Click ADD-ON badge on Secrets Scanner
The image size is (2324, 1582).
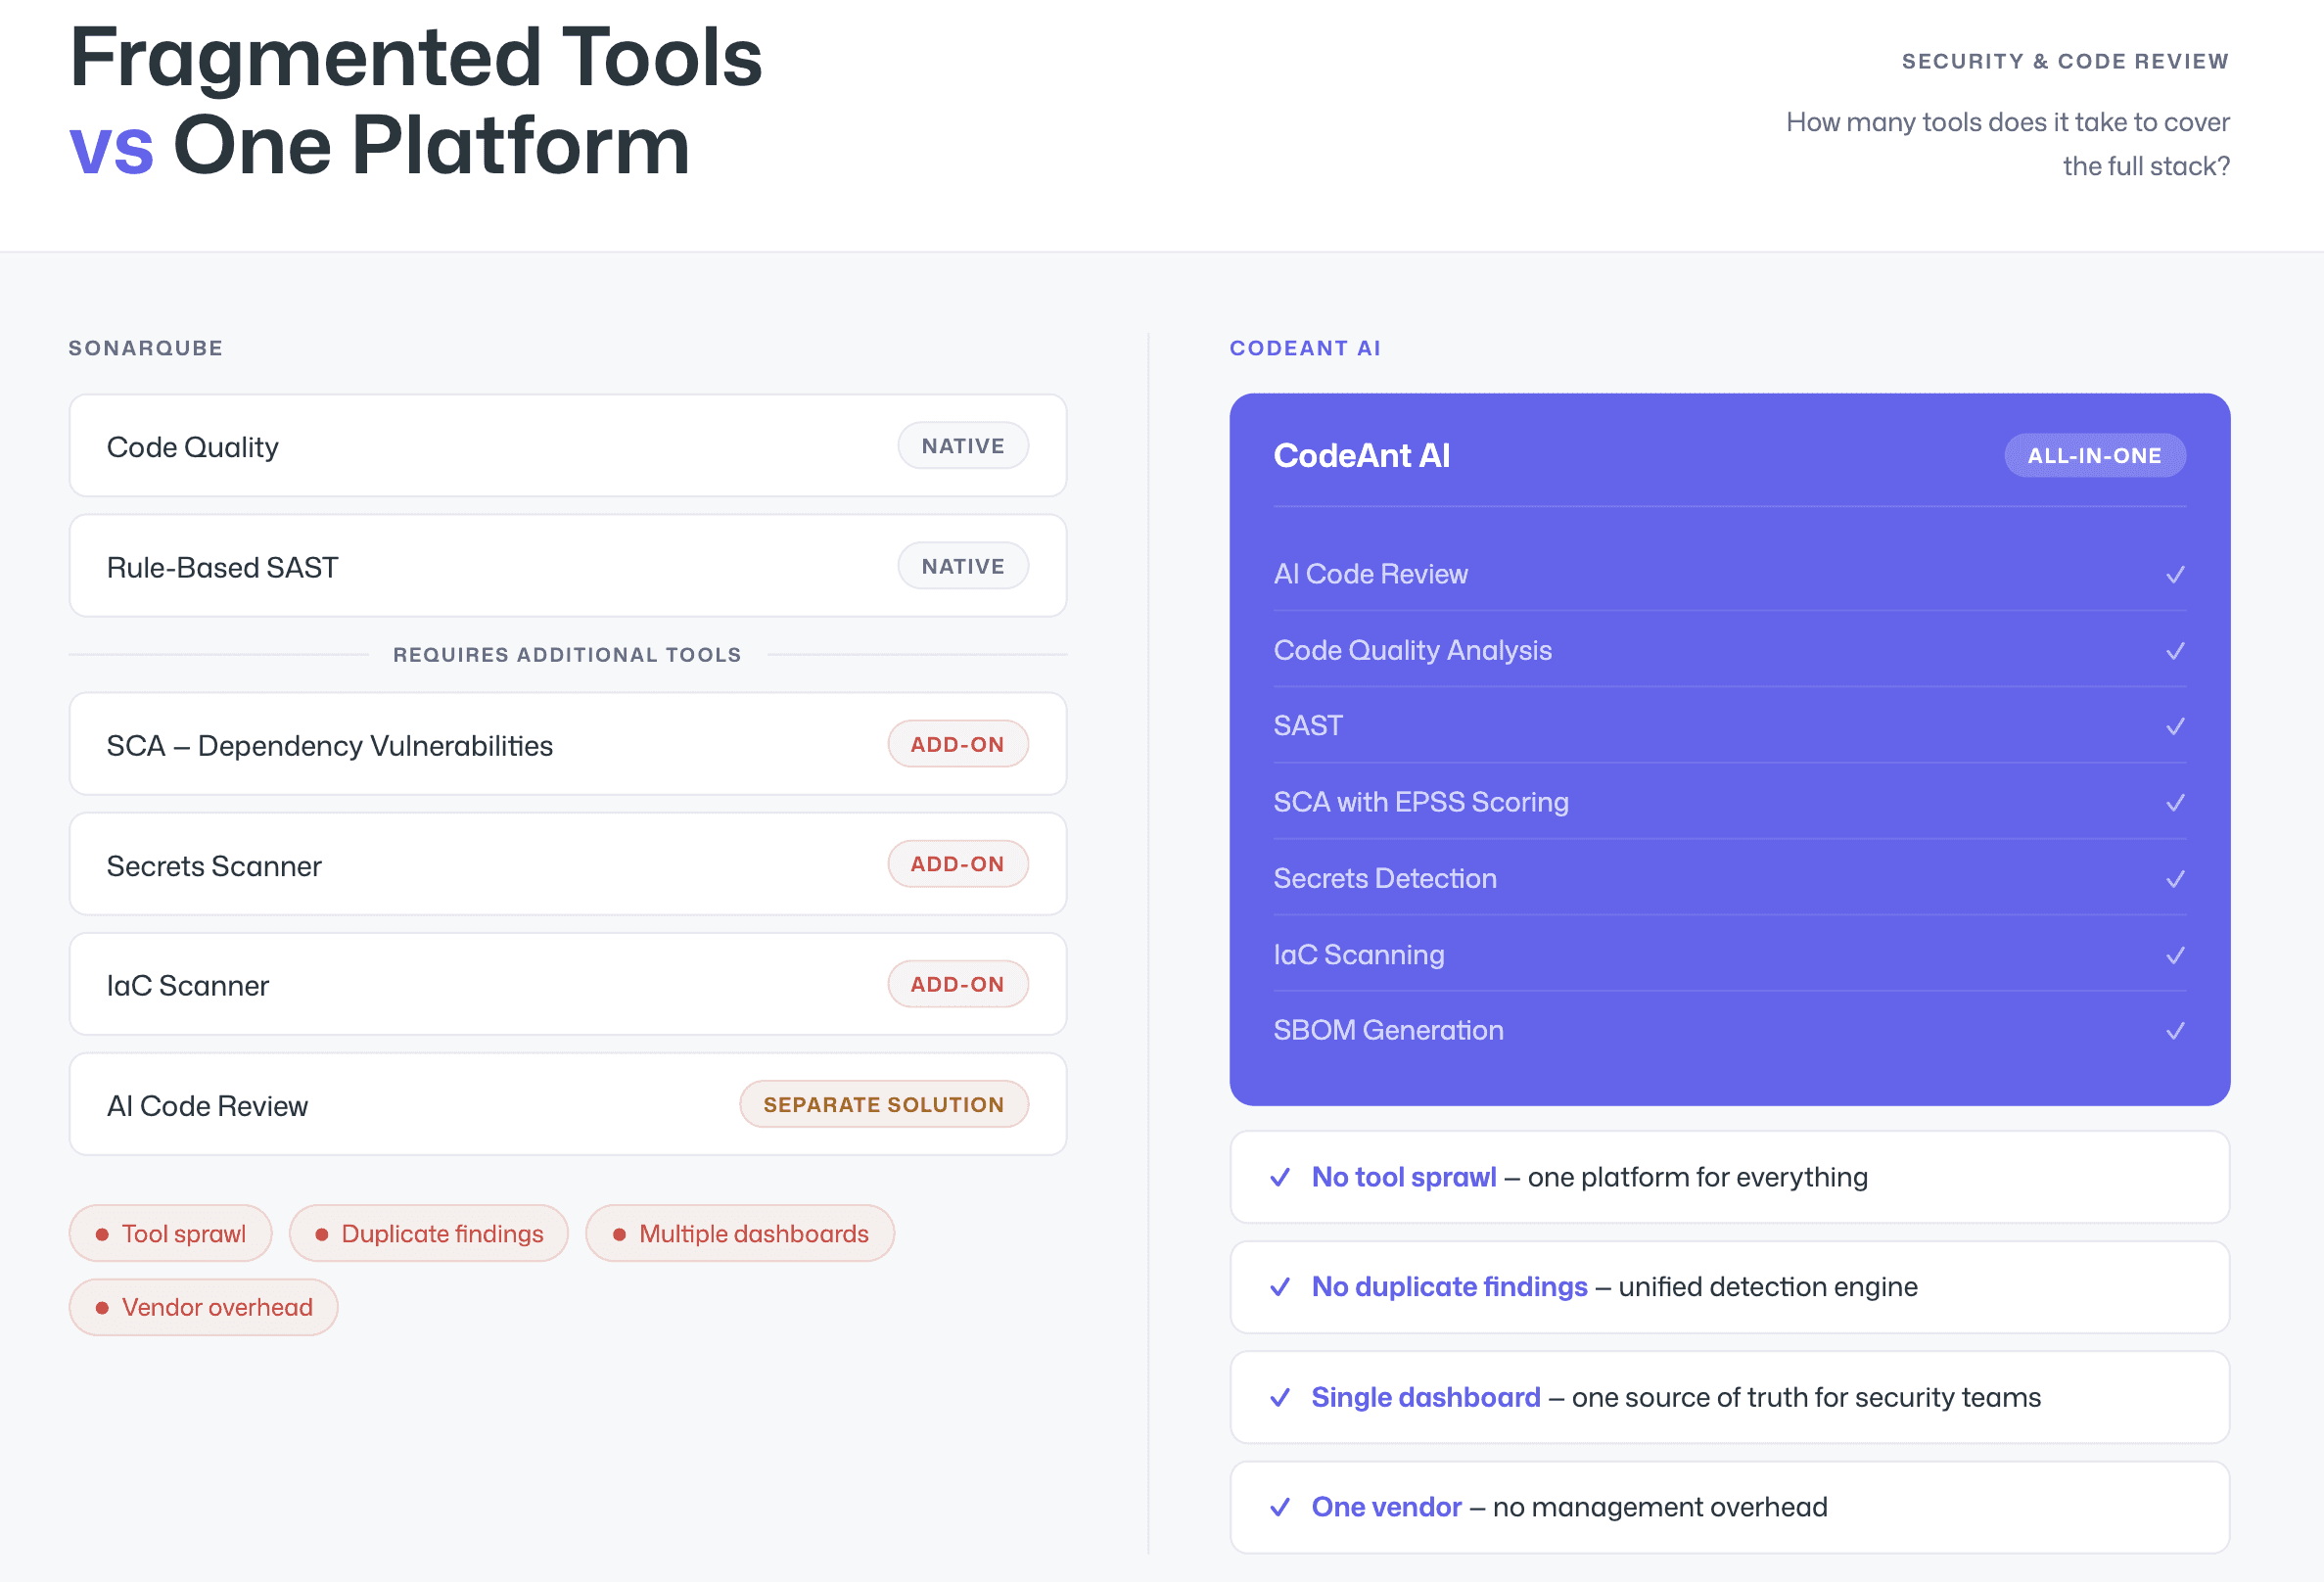pos(957,864)
